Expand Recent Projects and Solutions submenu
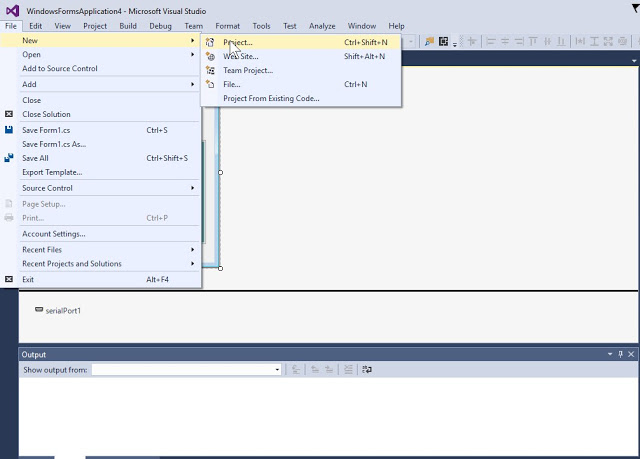640x459 pixels. (100, 264)
